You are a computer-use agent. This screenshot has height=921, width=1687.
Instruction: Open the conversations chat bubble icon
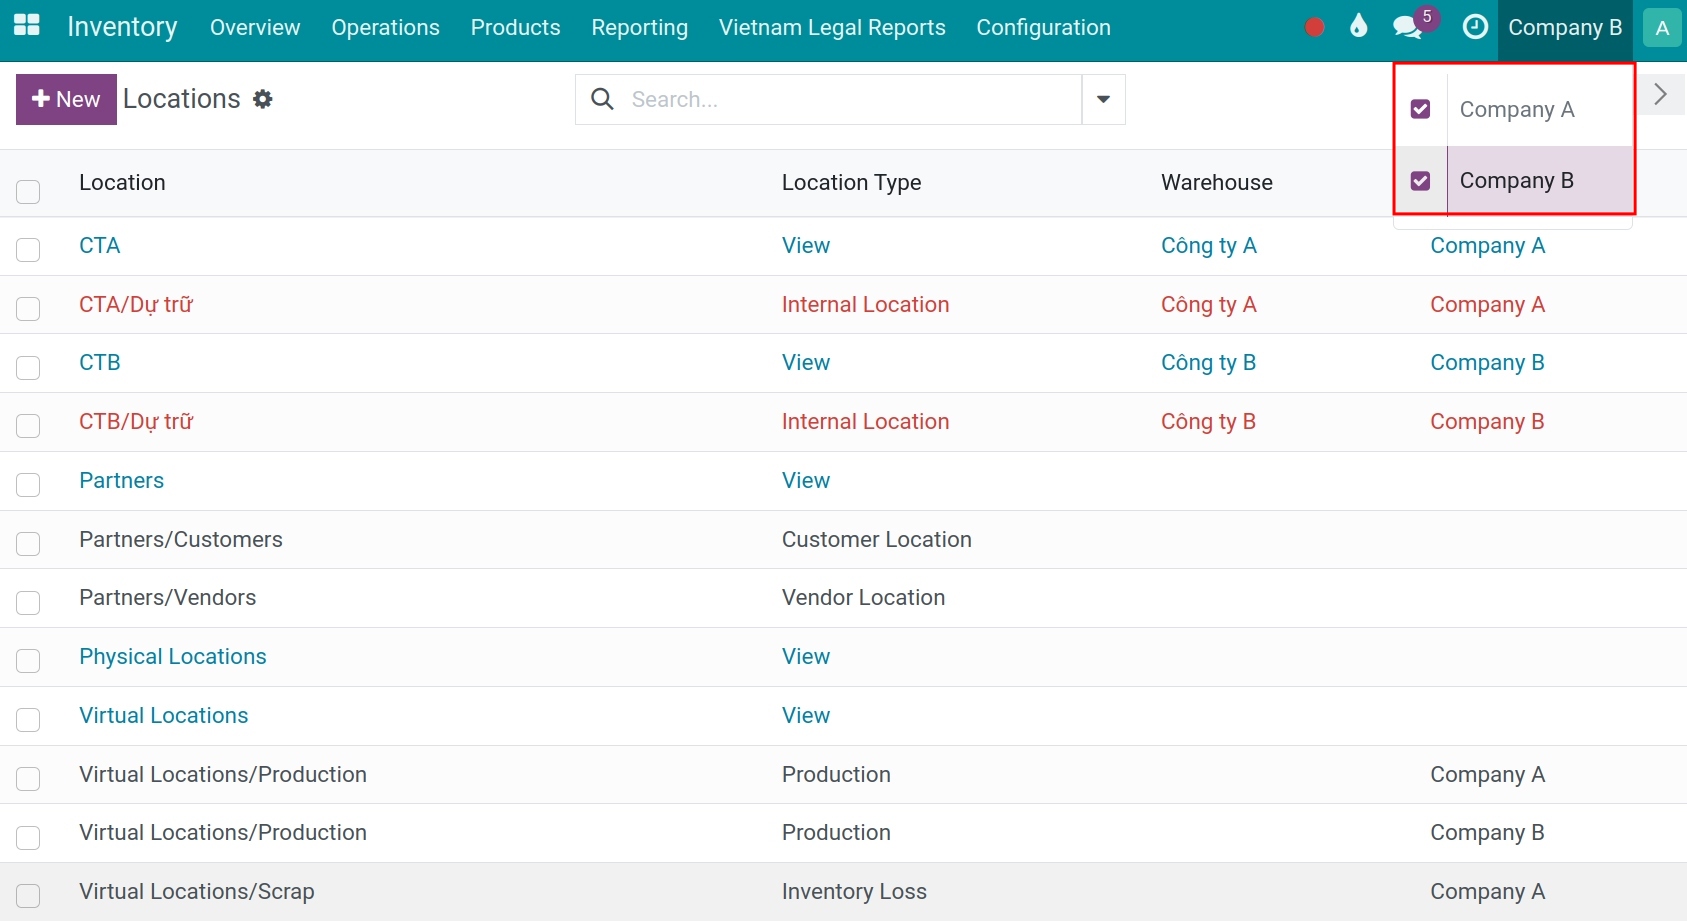coord(1408,27)
